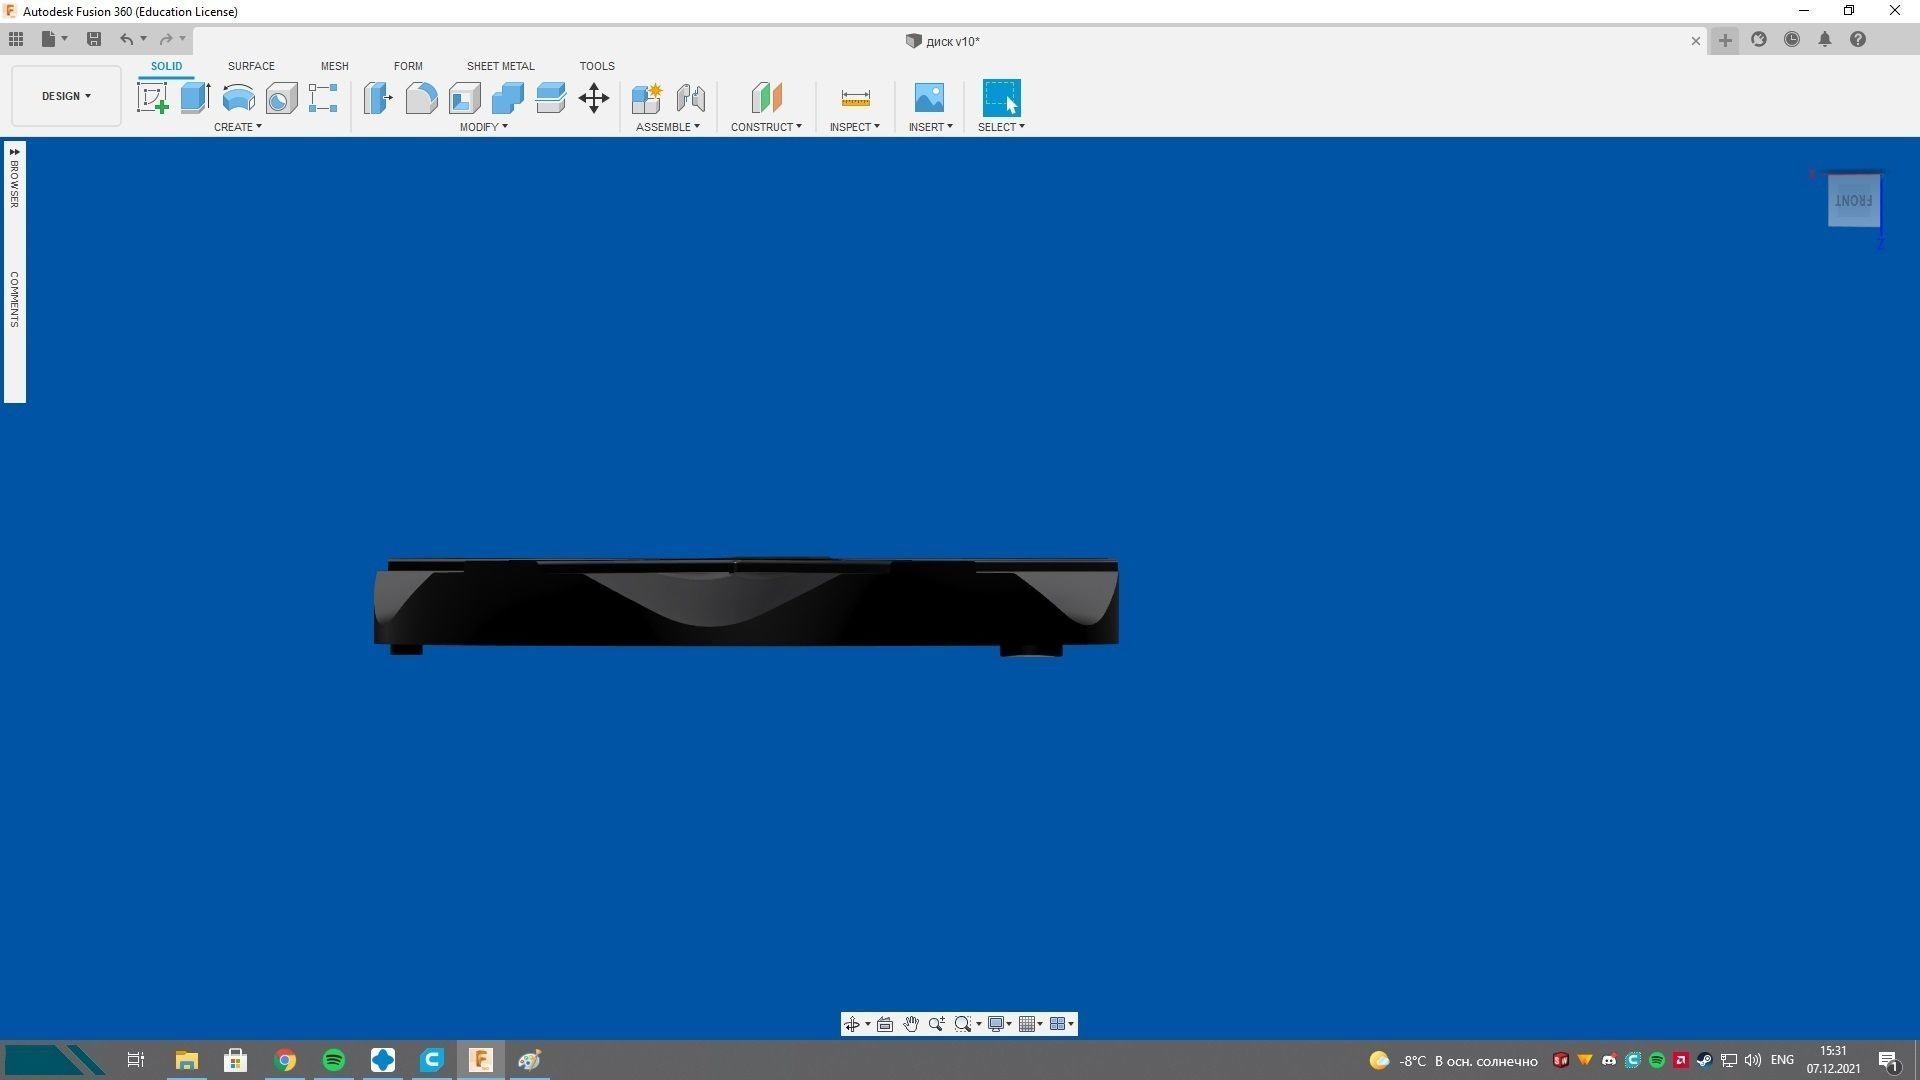Screen dimensions: 1920x1080
Task: Activate the Move/Copy tool
Action: coord(594,98)
